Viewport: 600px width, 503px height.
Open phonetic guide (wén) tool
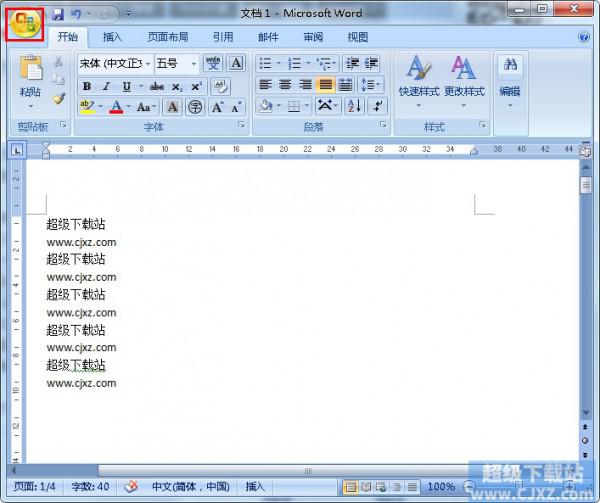click(x=213, y=63)
